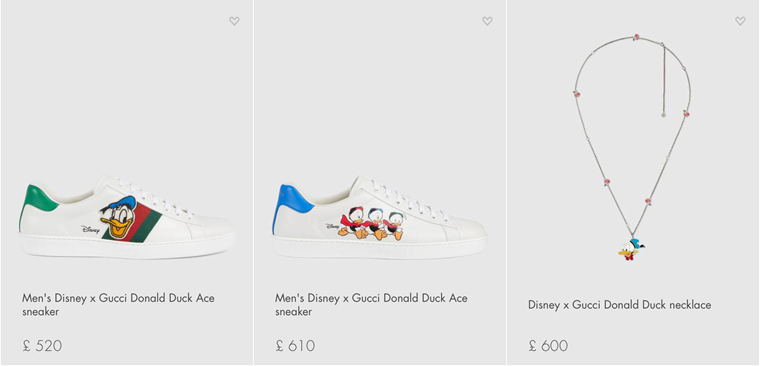Open the sneaker title link priced £520
This screenshot has width=761, height=366.
(x=118, y=305)
